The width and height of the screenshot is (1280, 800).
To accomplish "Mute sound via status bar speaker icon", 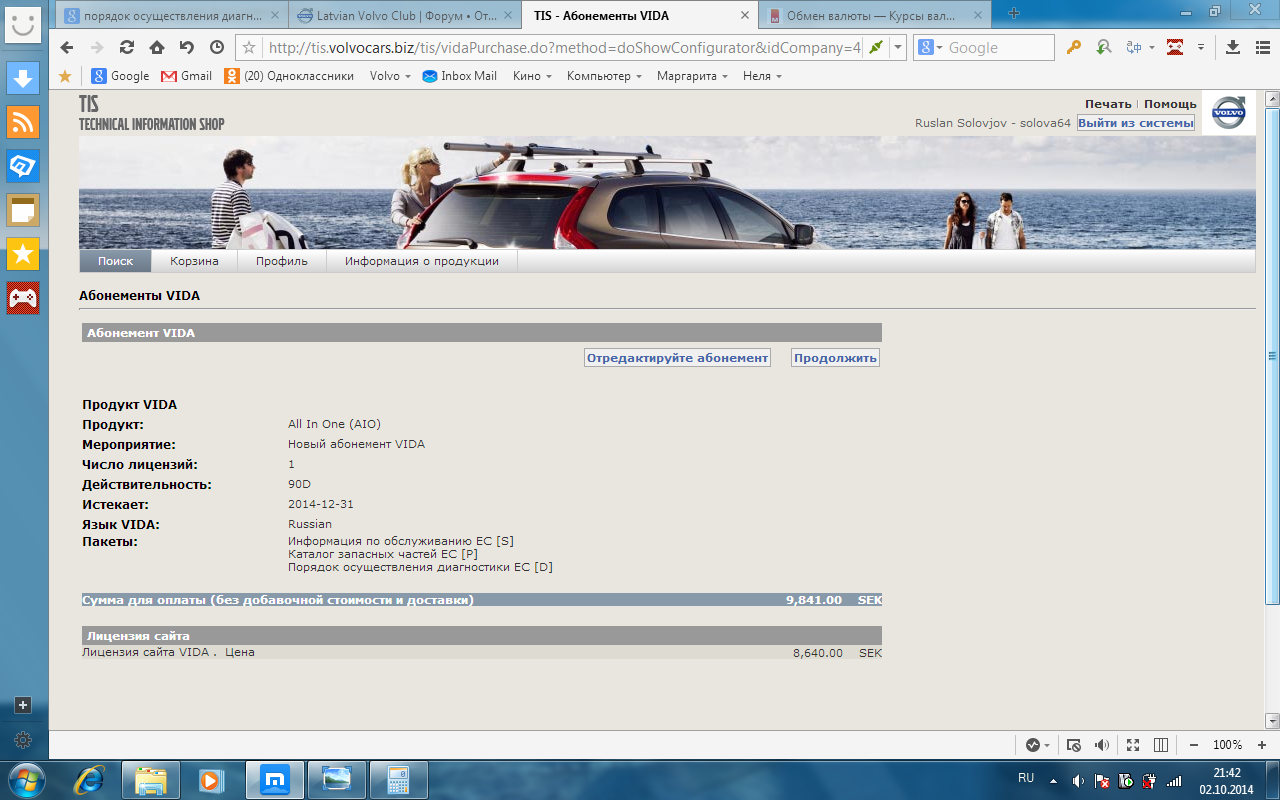I will tap(1102, 745).
